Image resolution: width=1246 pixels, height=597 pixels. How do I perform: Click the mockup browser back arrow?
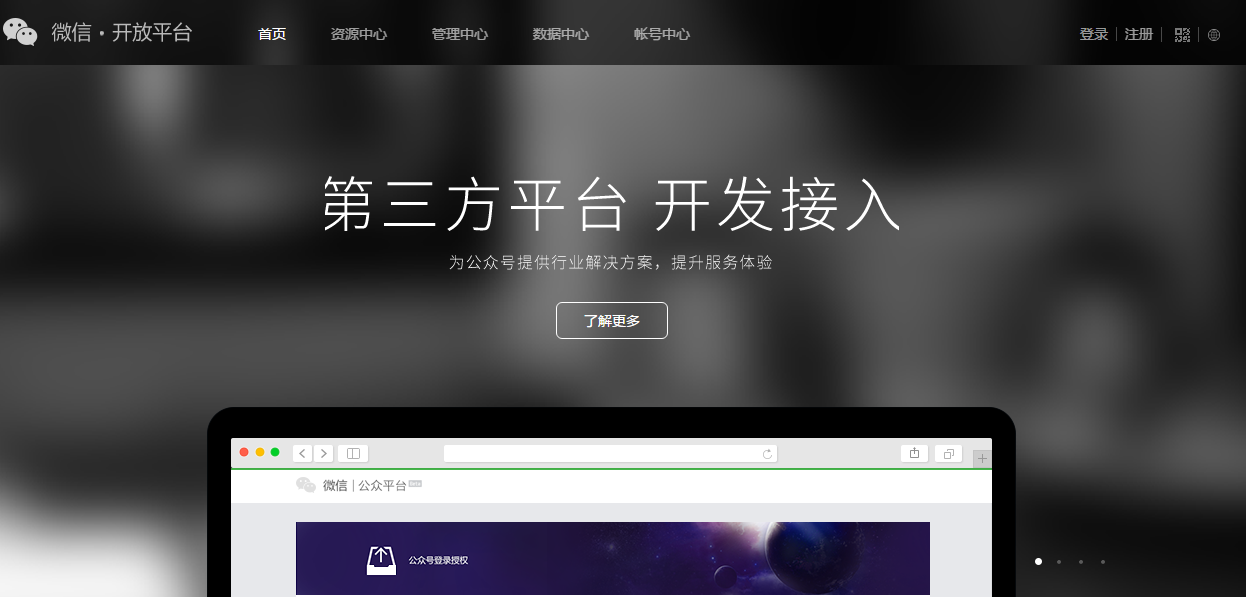tap(303, 454)
